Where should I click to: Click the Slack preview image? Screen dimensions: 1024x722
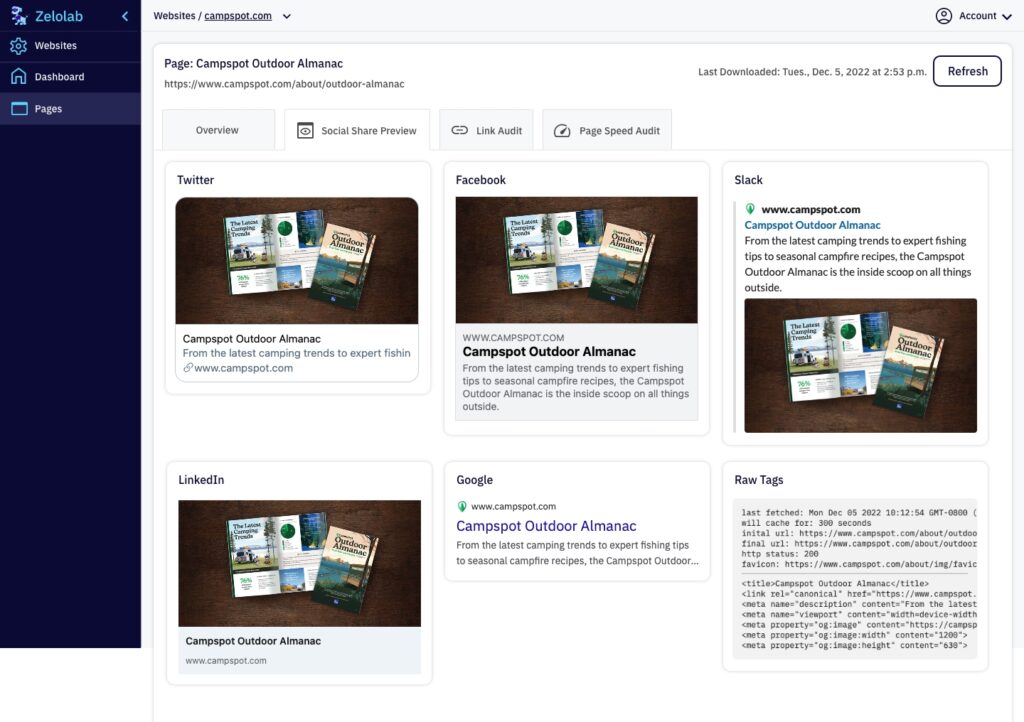tap(861, 366)
